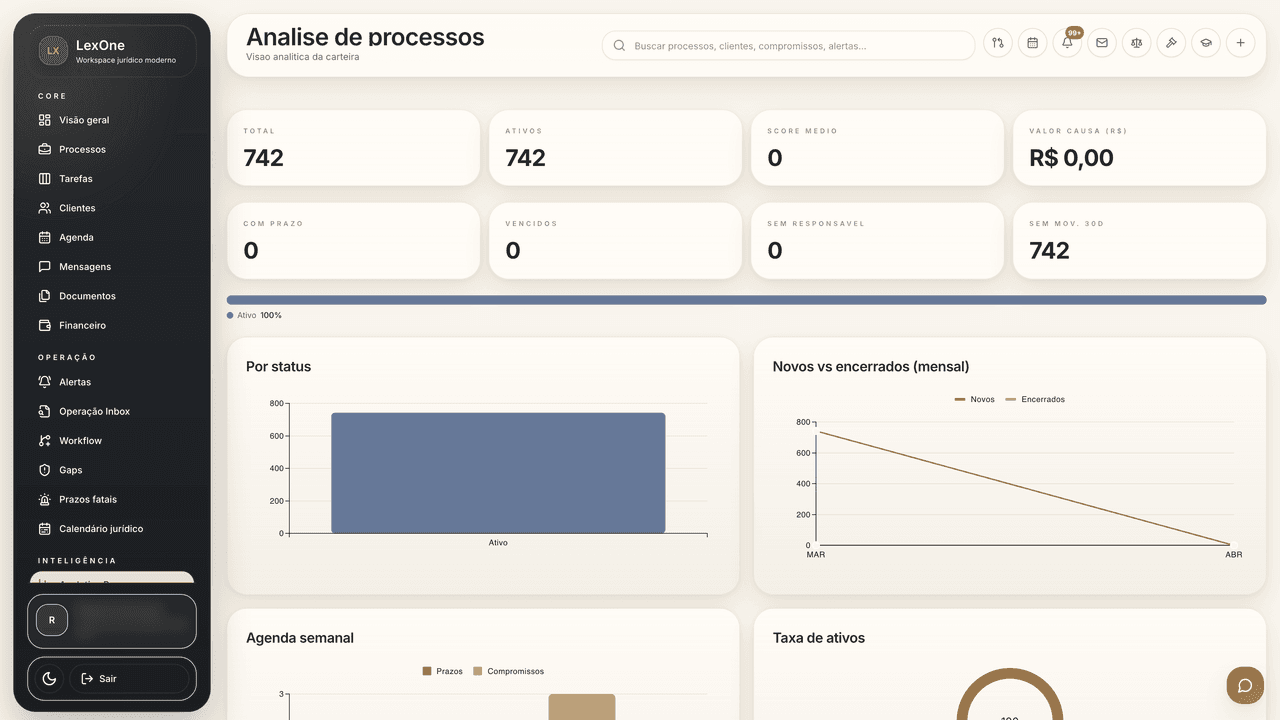Select the workflow branches icon in the header
Viewport: 1280px width, 720px height.
[x=997, y=43]
